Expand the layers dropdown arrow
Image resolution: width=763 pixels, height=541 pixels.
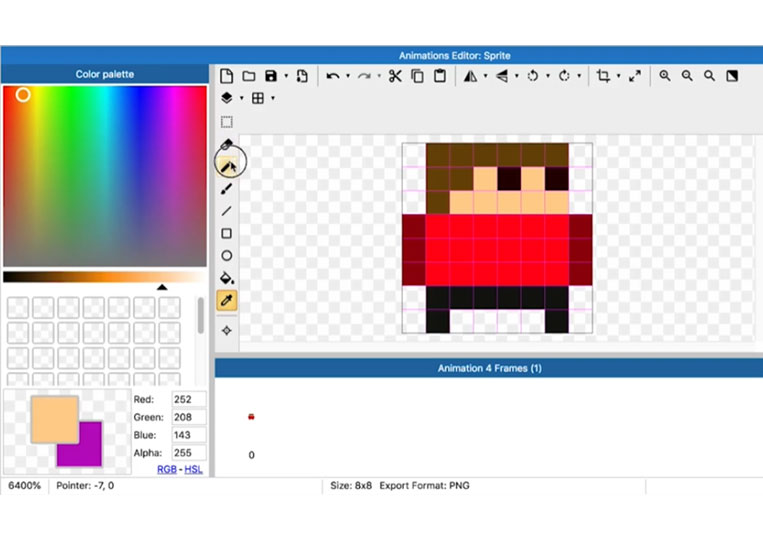[242, 98]
